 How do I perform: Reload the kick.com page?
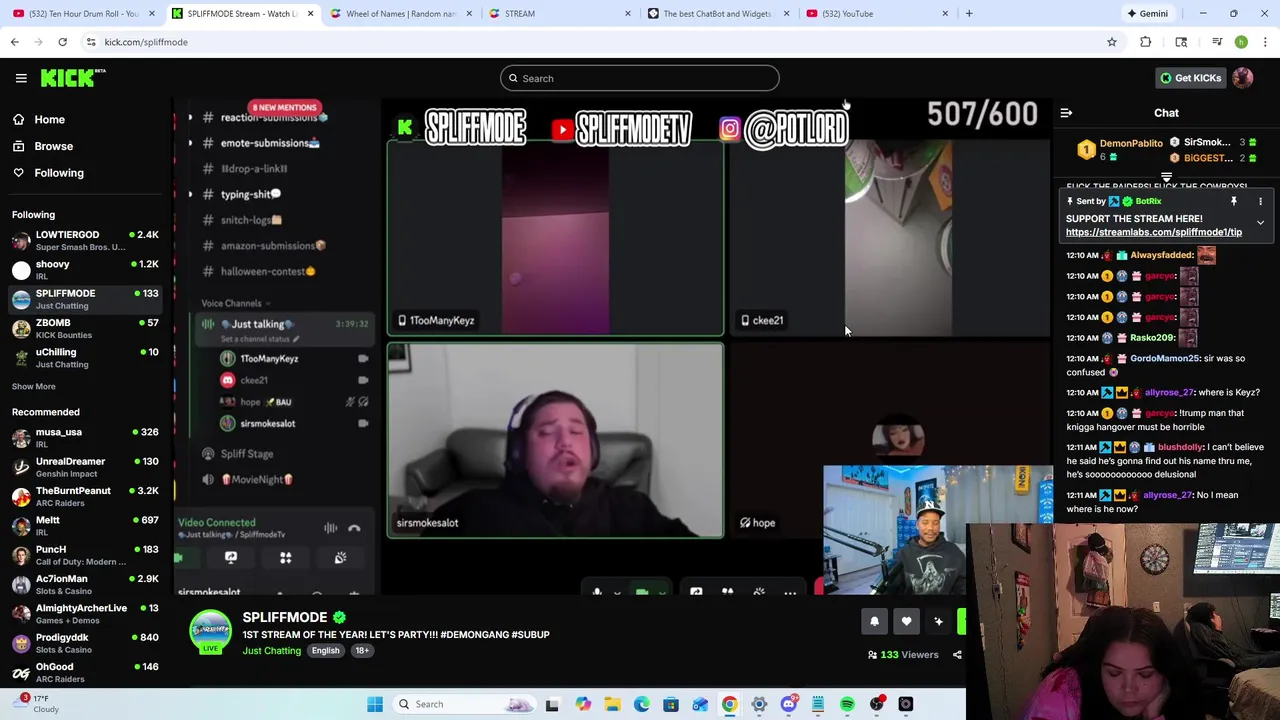62,42
